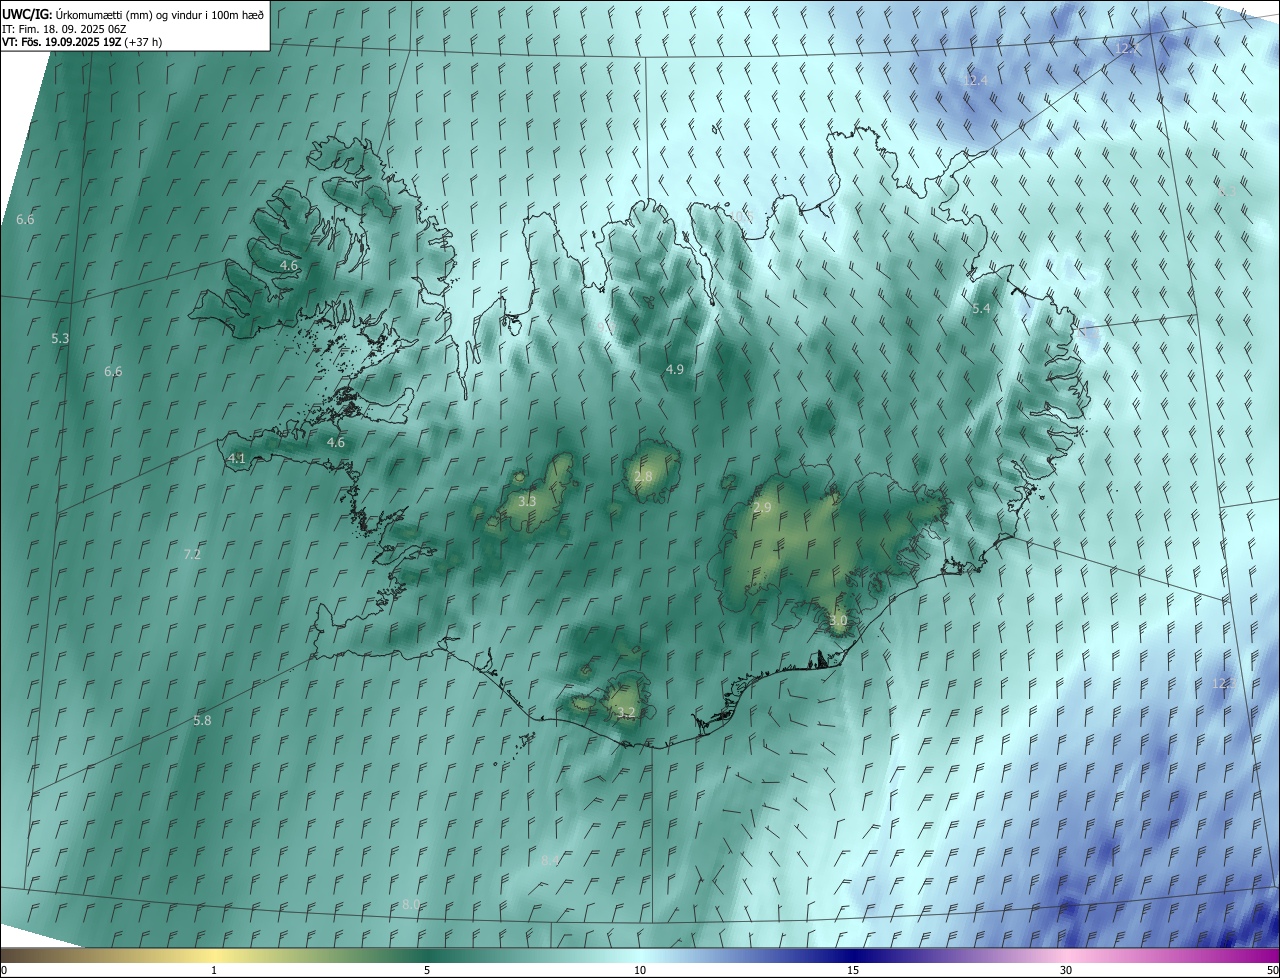
Task: Click the 'VT: Fös. 19.09.2025 19Z (+37 h)' line
Action: click(x=82, y=42)
